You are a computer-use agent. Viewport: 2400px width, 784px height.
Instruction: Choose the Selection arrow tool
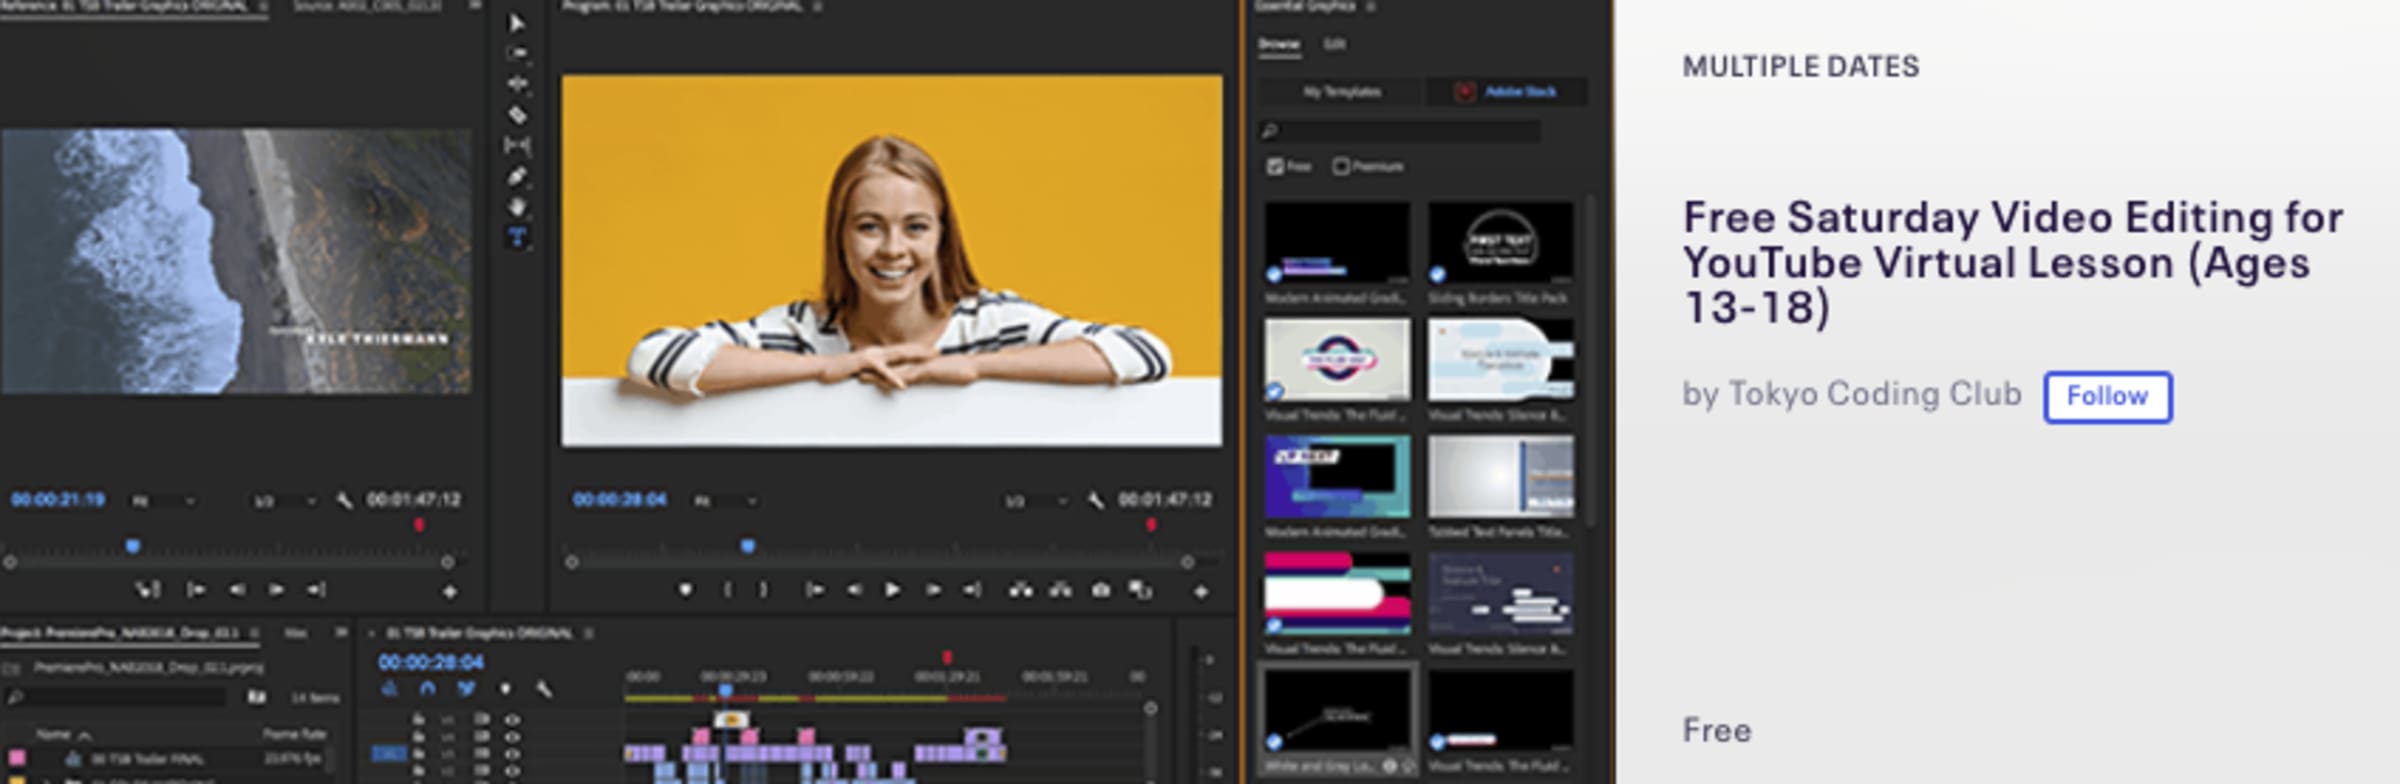coord(517,23)
